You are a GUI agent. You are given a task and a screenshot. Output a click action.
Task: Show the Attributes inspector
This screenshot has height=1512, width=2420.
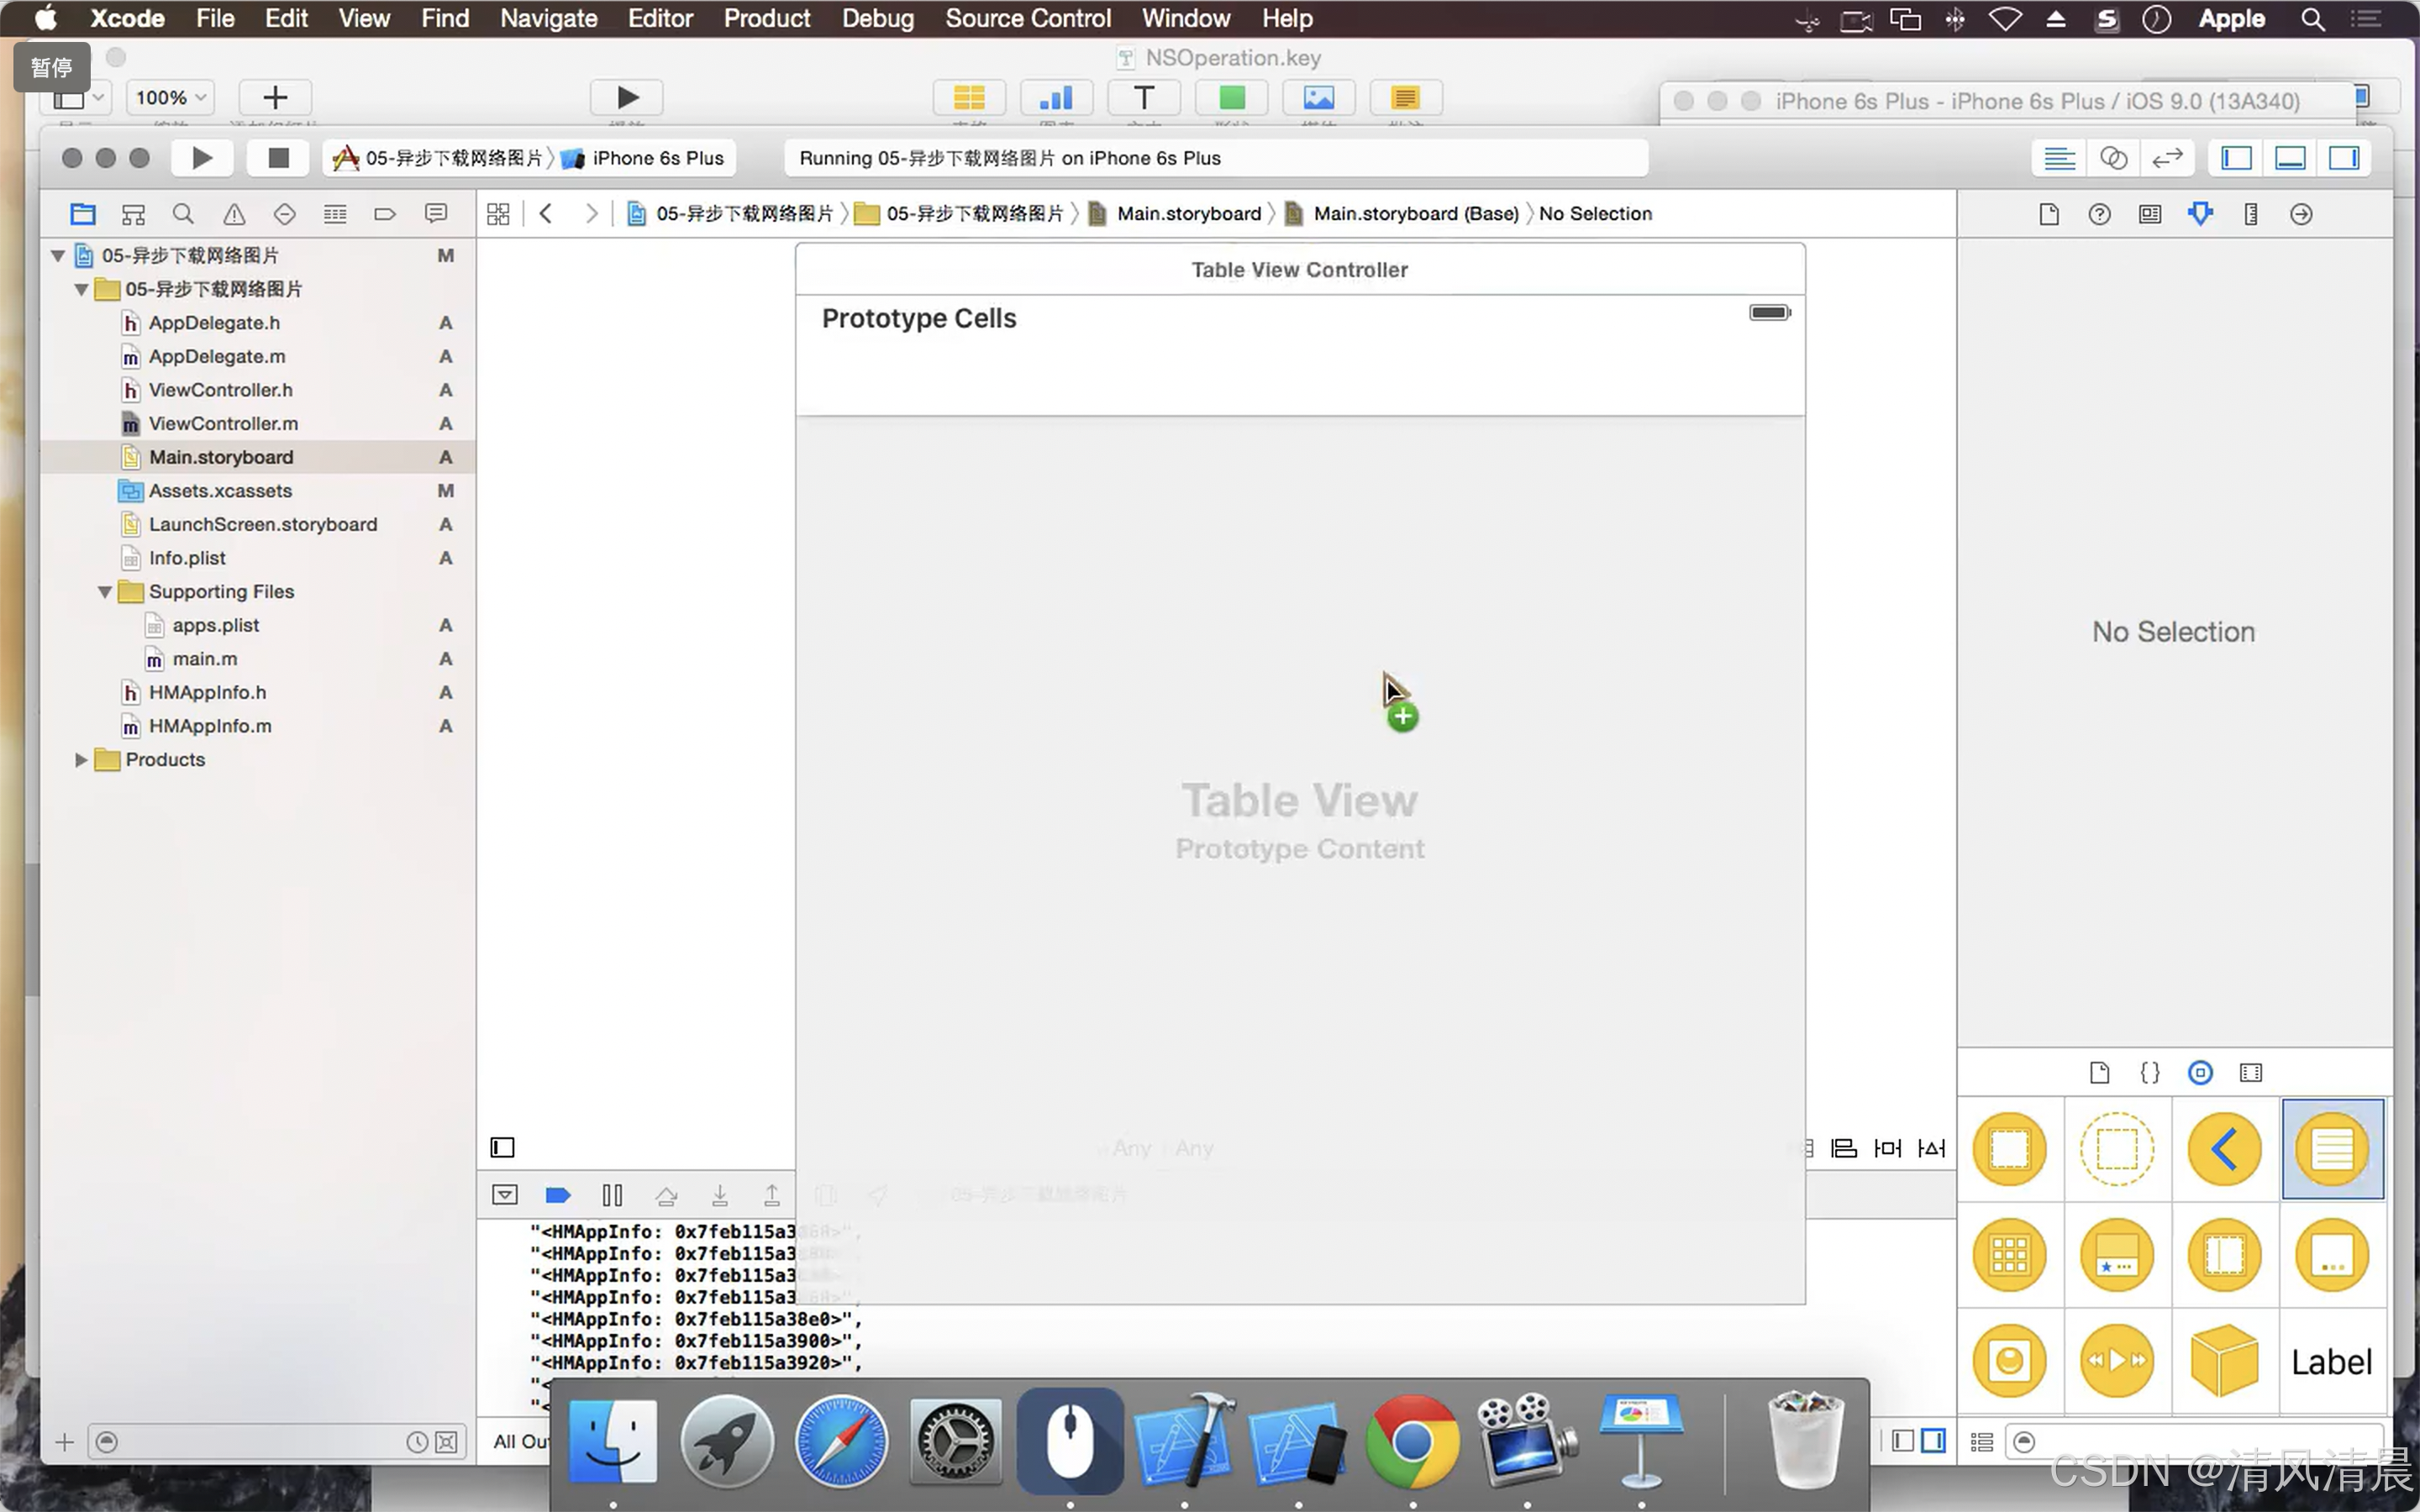2200,214
